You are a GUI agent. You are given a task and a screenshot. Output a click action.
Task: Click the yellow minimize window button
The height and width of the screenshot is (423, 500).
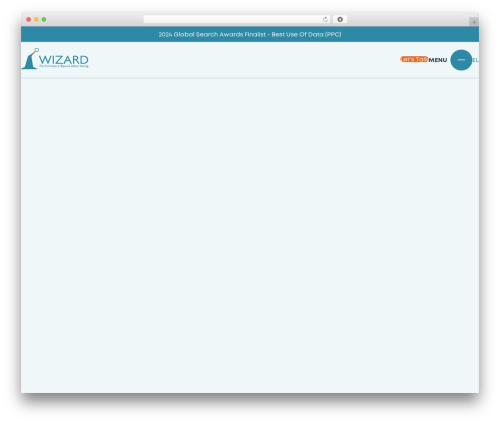click(36, 19)
